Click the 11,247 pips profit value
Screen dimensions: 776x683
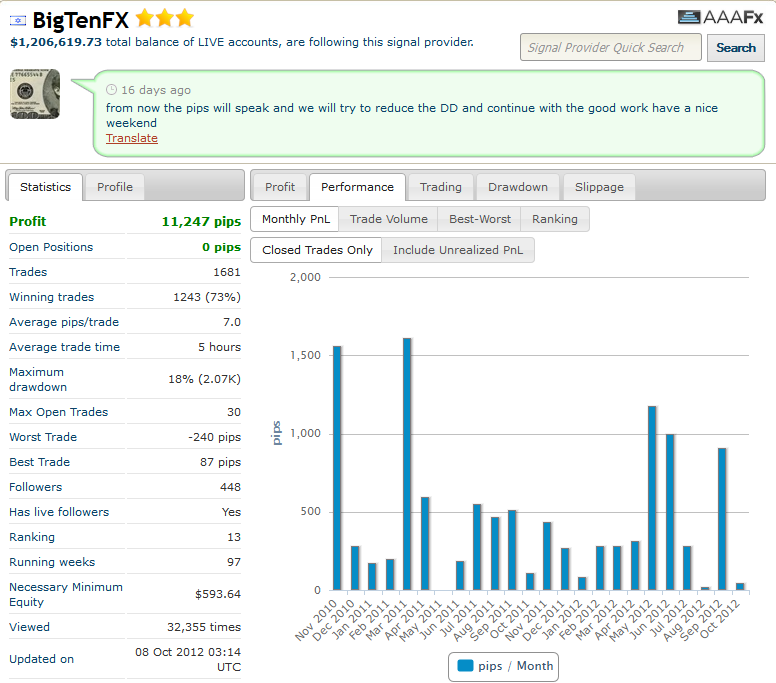[x=201, y=221]
